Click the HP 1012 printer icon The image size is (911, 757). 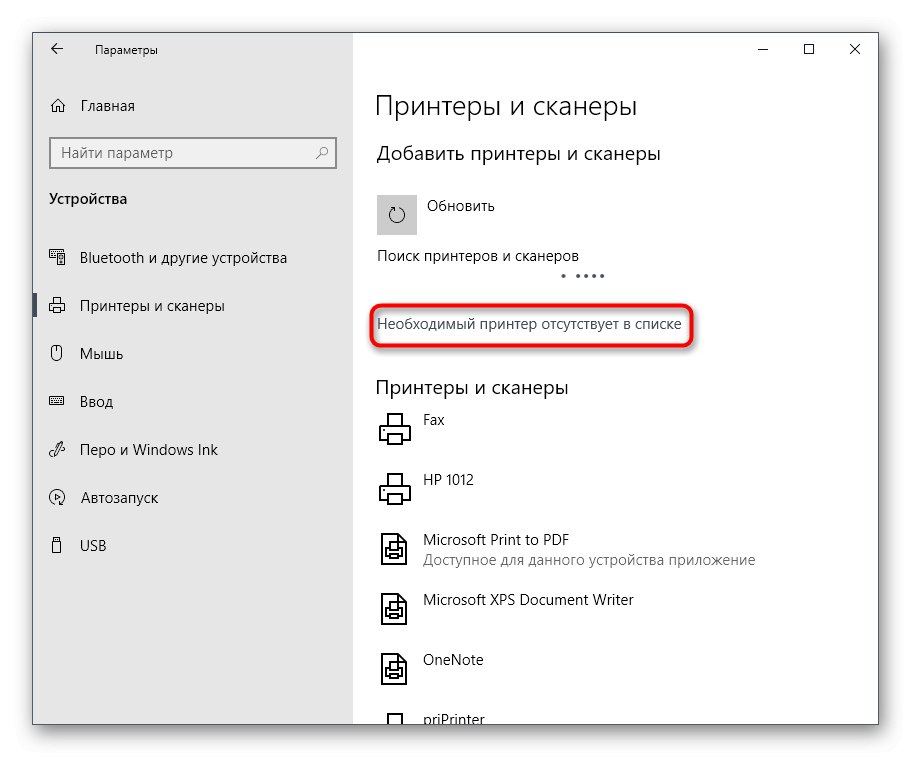(394, 489)
